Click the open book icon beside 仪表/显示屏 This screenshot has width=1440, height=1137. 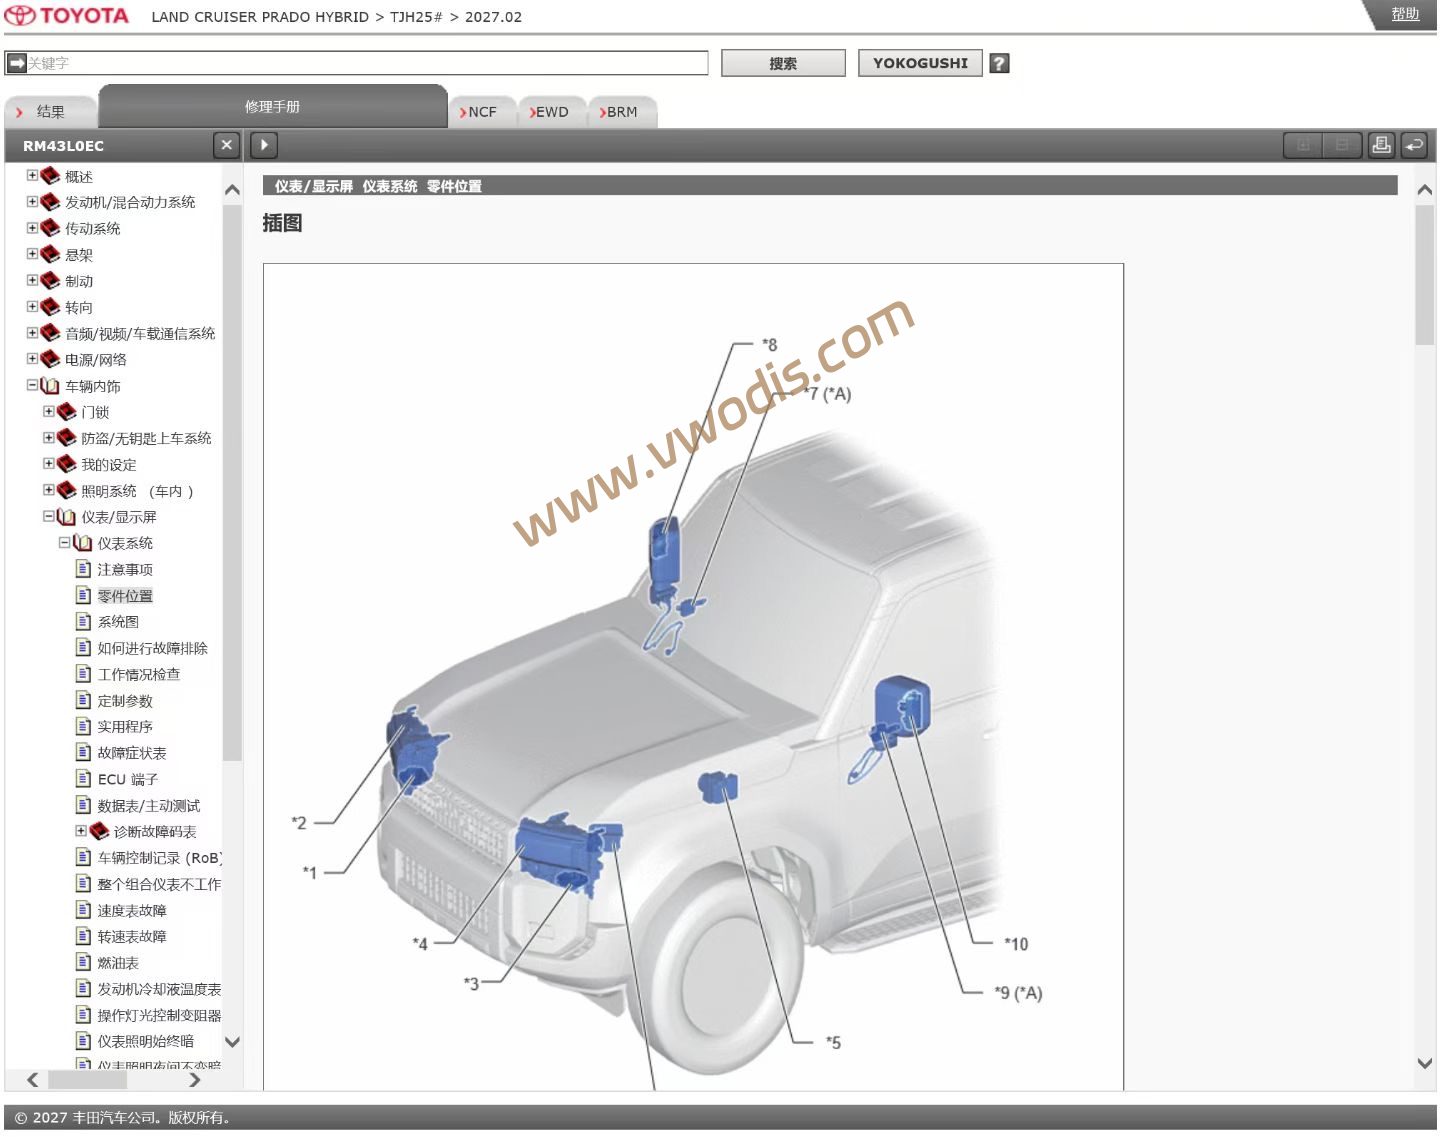point(66,517)
